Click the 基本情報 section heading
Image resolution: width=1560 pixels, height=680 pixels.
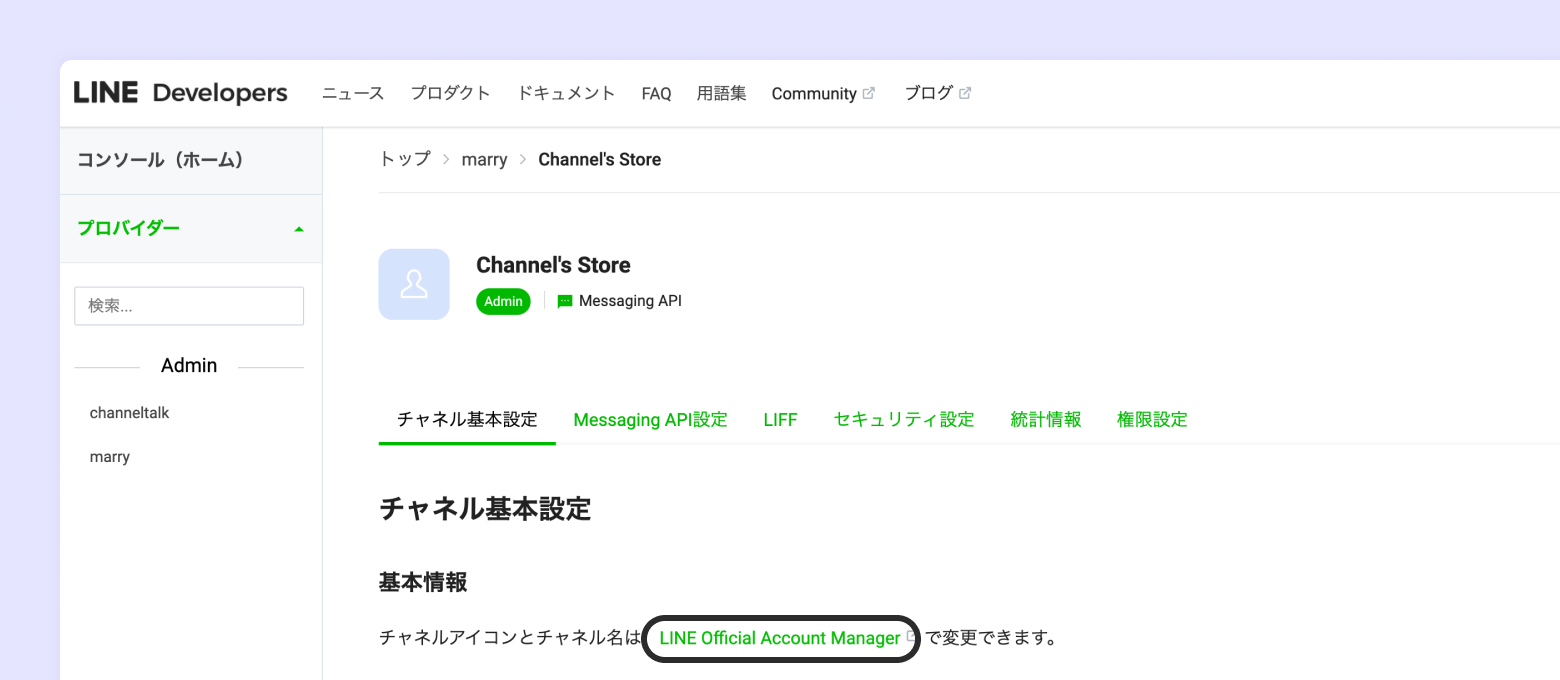pyautogui.click(x=423, y=583)
